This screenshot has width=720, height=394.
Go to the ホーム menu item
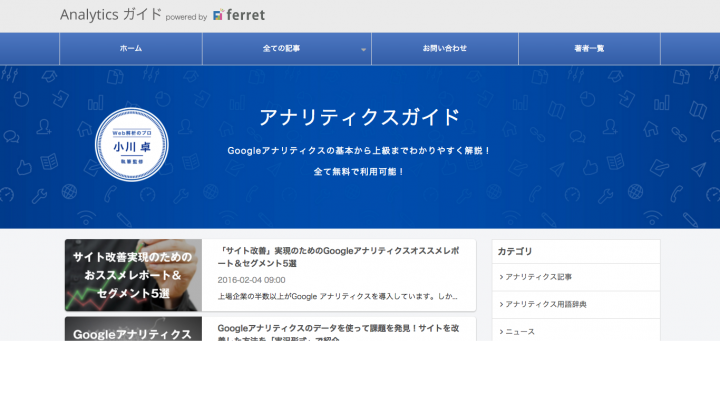131,48
